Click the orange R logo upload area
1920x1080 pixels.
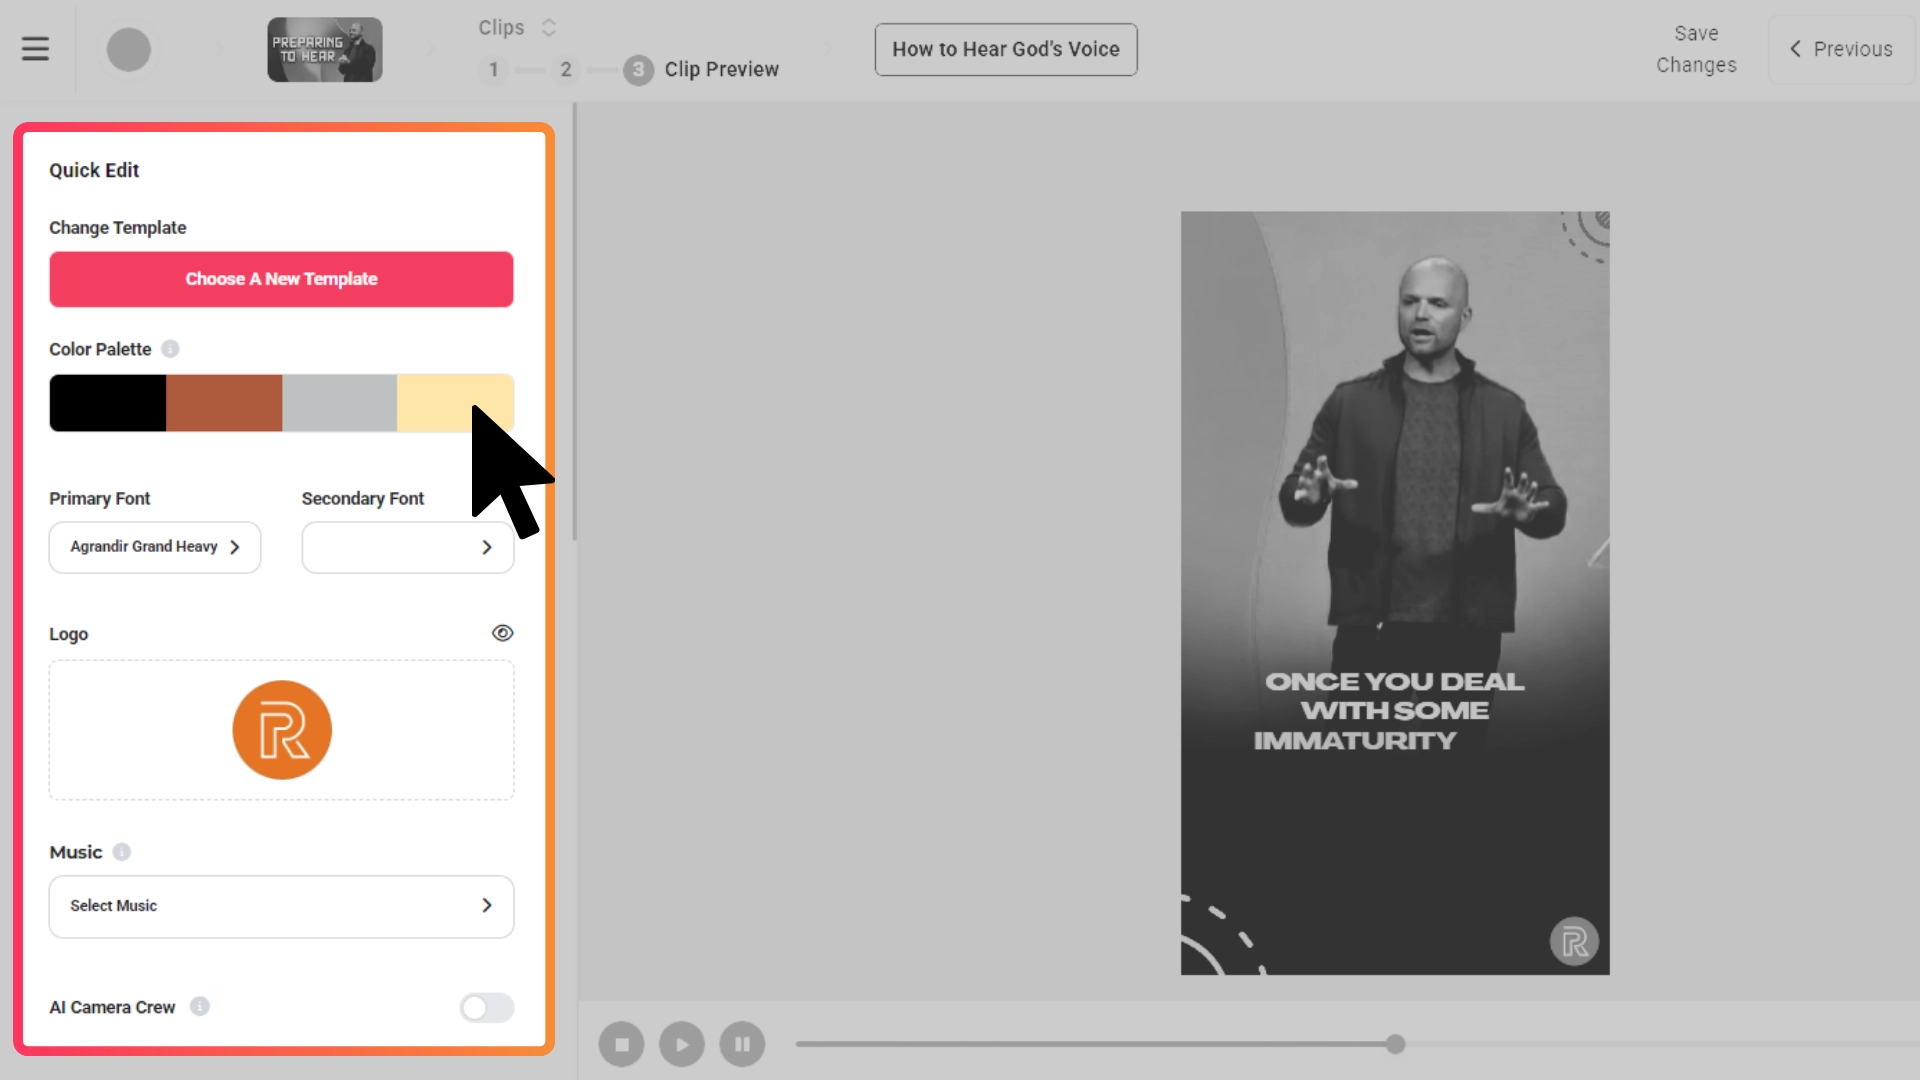(x=281, y=730)
